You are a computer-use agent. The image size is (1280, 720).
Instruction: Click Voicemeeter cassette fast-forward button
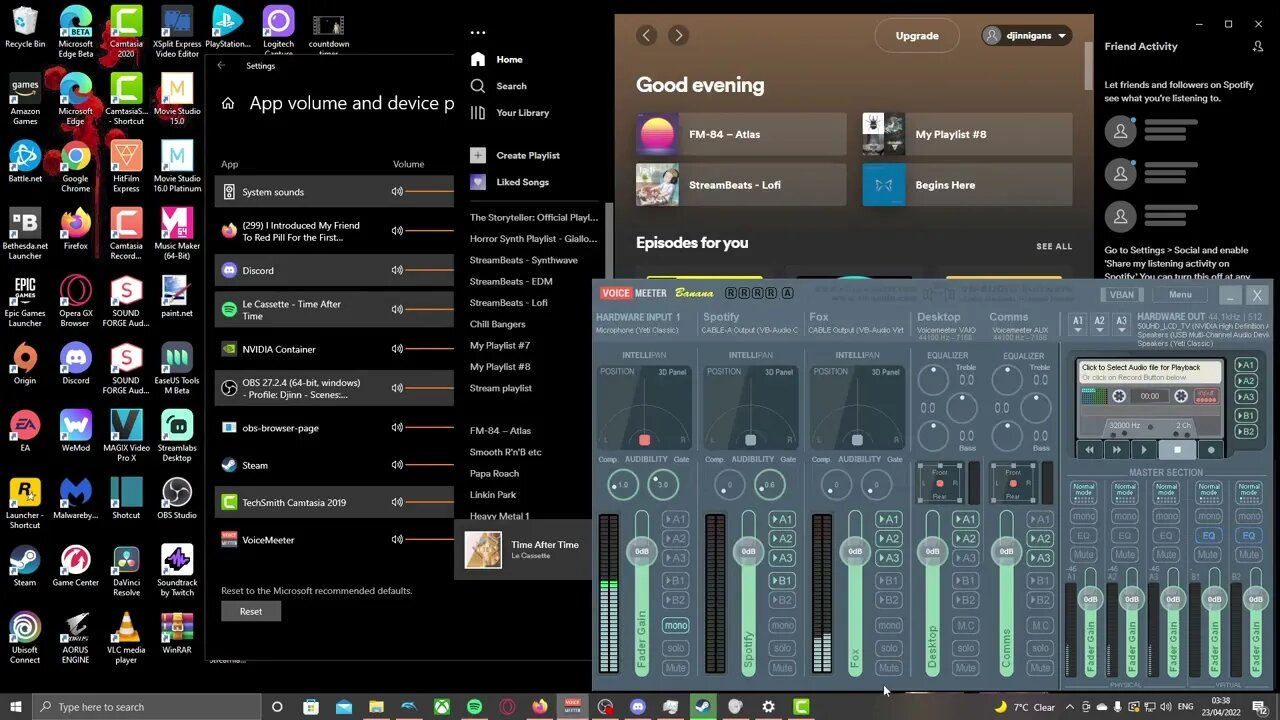1117,450
